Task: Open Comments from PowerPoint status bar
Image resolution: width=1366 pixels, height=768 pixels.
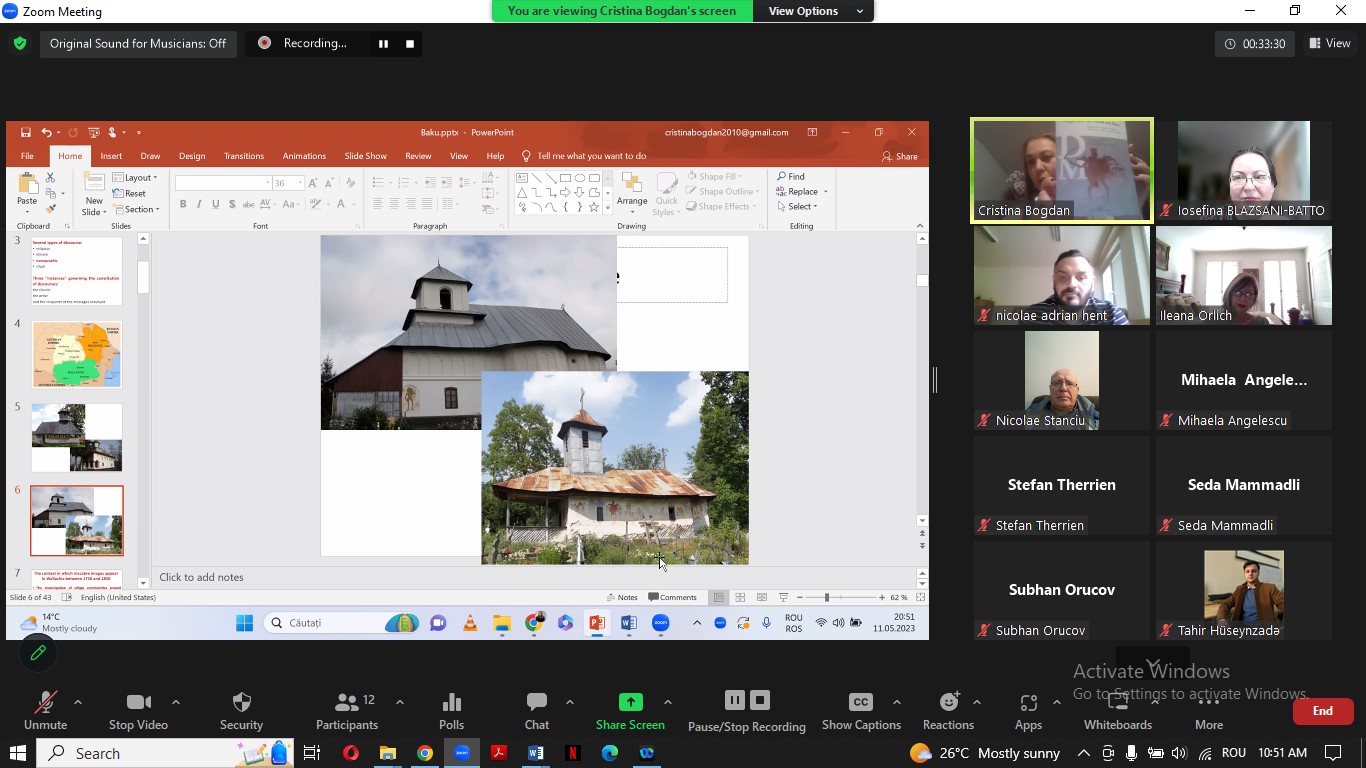Action: coord(672,597)
